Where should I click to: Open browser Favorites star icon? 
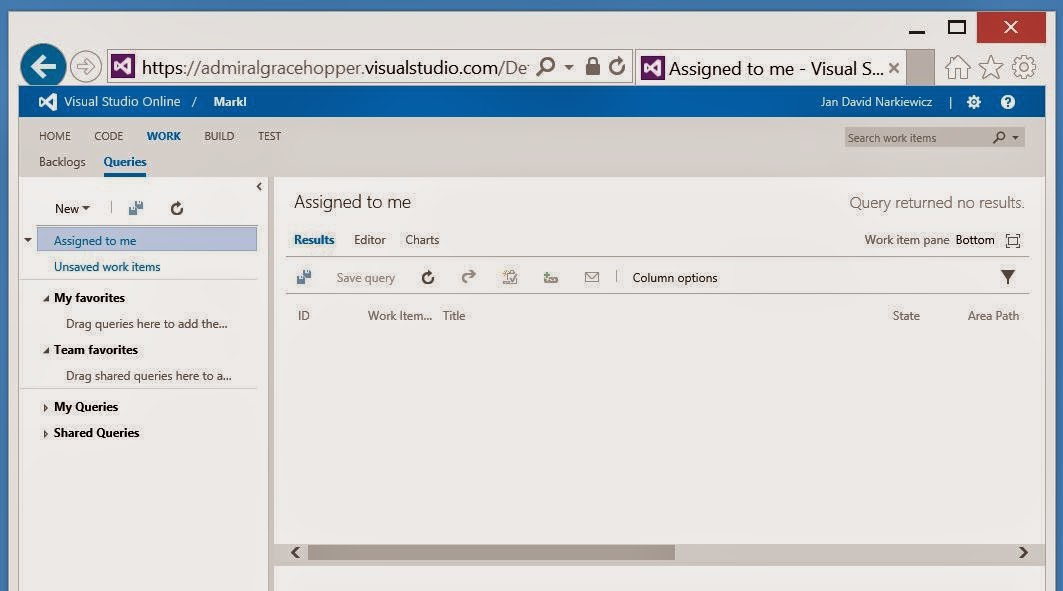tap(990, 67)
